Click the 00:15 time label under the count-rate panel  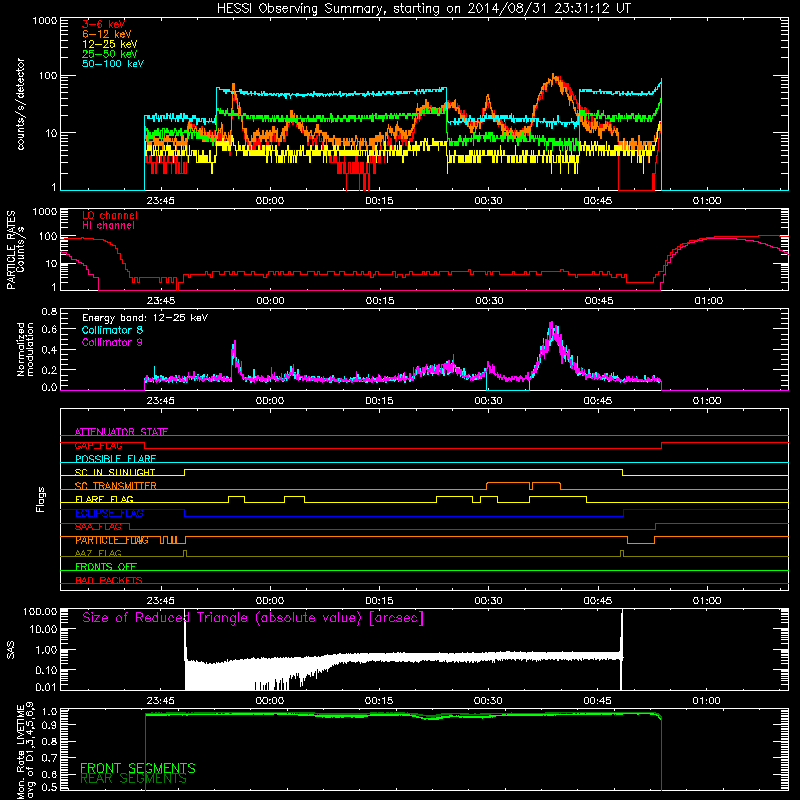tap(379, 201)
